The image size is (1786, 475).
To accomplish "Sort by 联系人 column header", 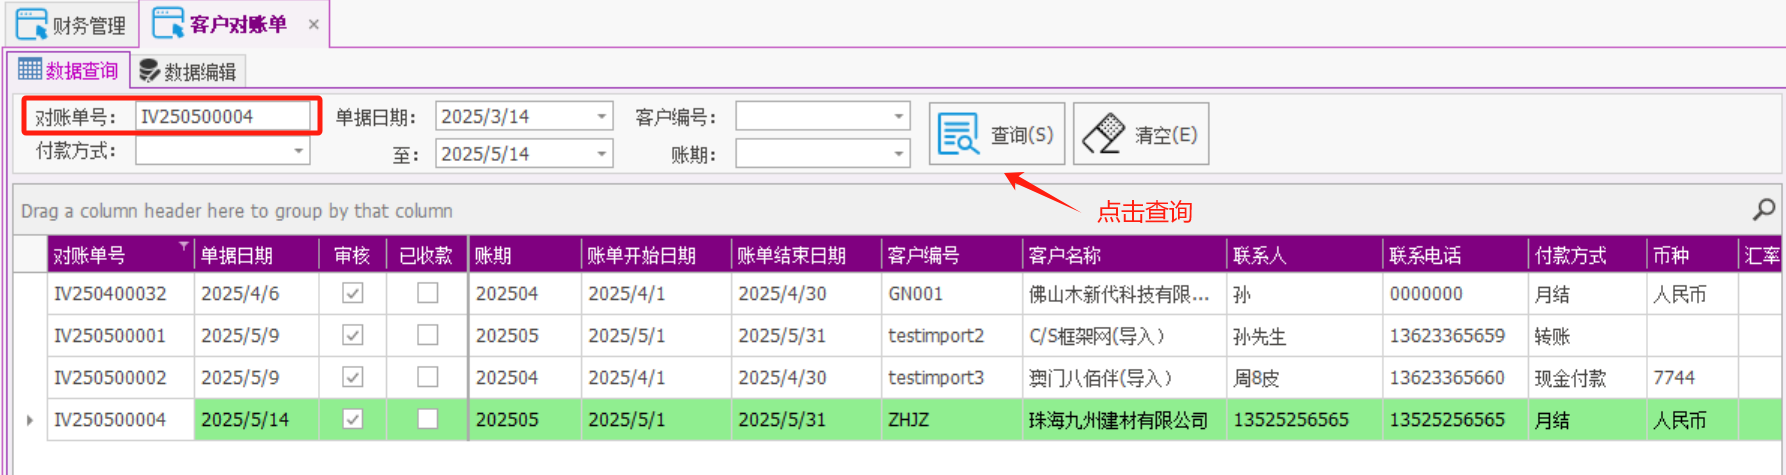I will pos(1304,255).
